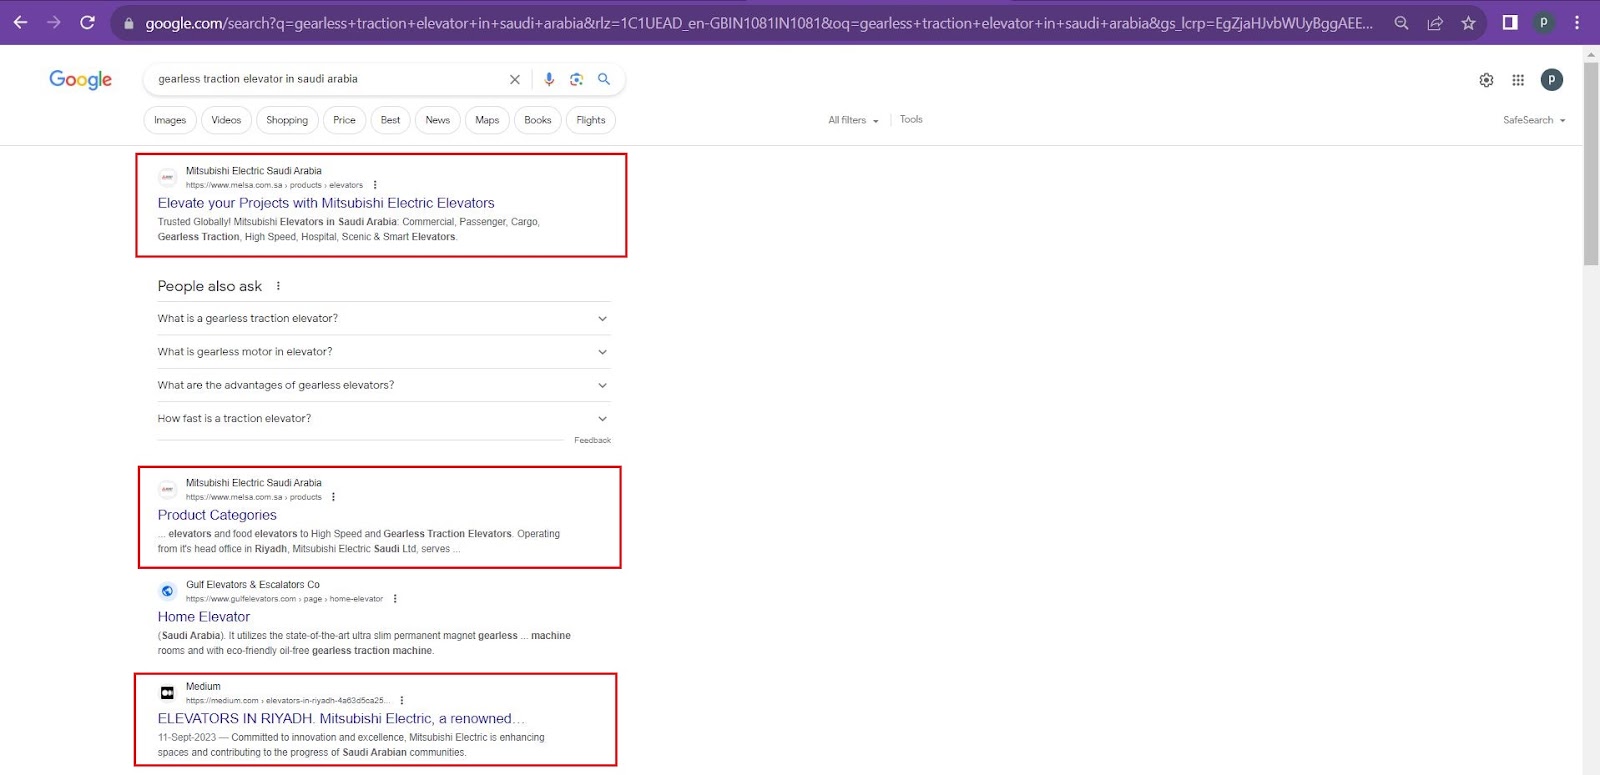
Task: Open browser zoom magnifier icon
Action: pyautogui.click(x=1402, y=23)
